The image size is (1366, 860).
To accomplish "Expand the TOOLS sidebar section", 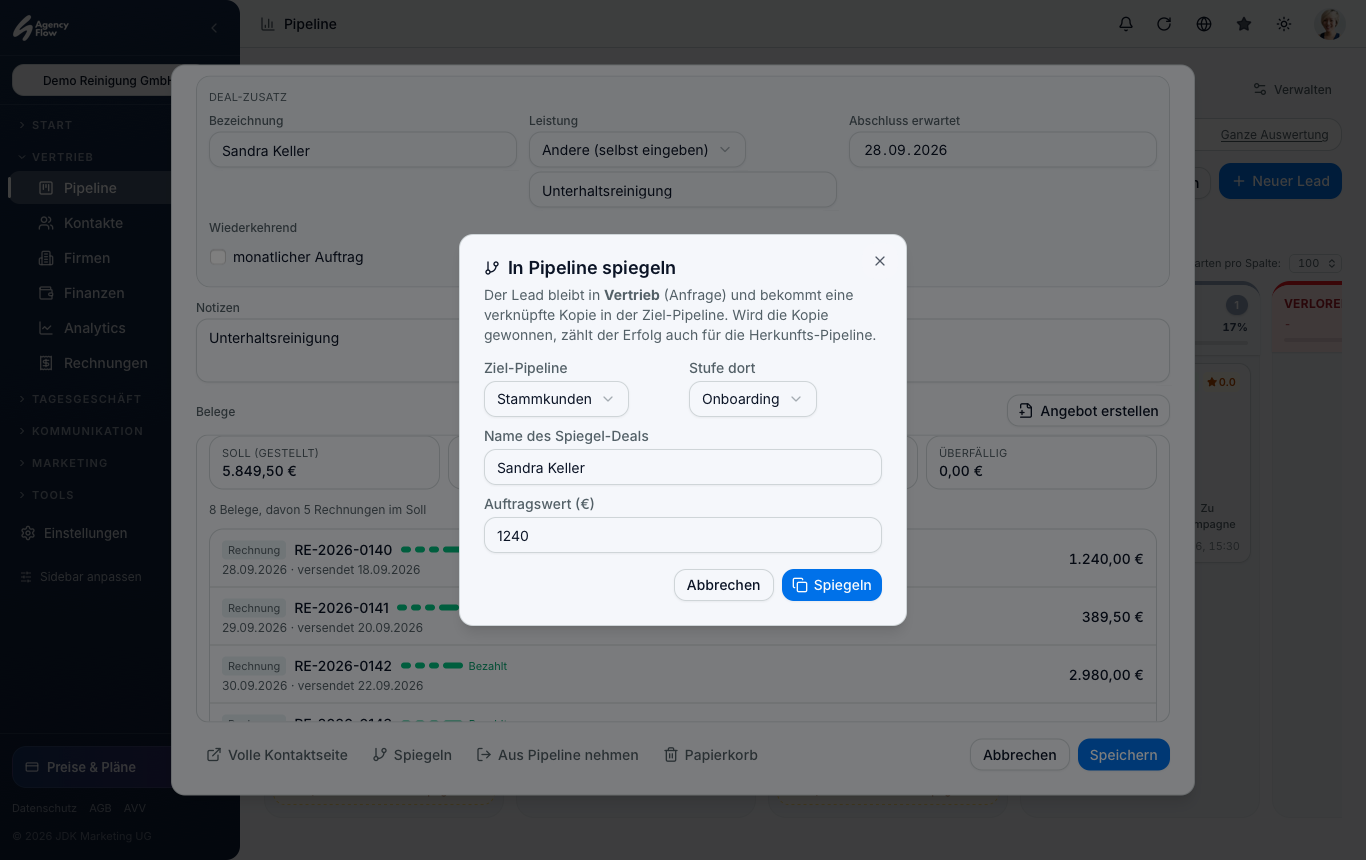I will click(46, 495).
